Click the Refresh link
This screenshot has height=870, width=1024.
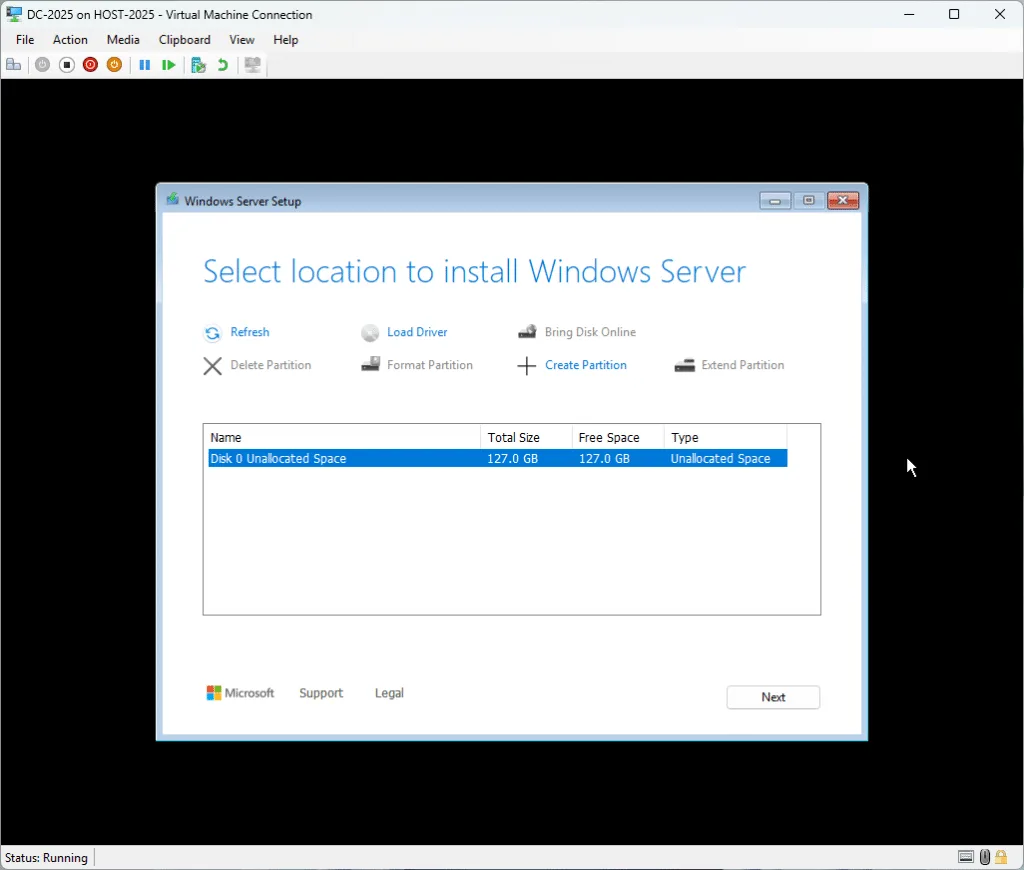(249, 332)
